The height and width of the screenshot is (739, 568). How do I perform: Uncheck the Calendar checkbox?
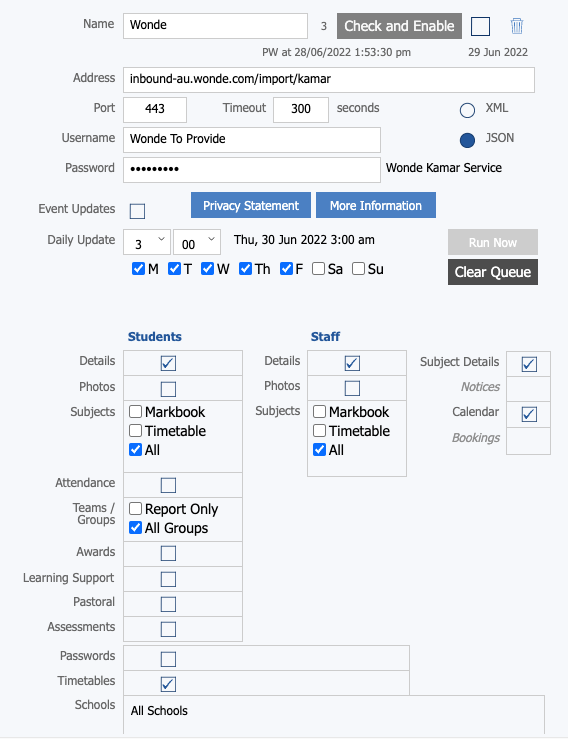(x=529, y=414)
